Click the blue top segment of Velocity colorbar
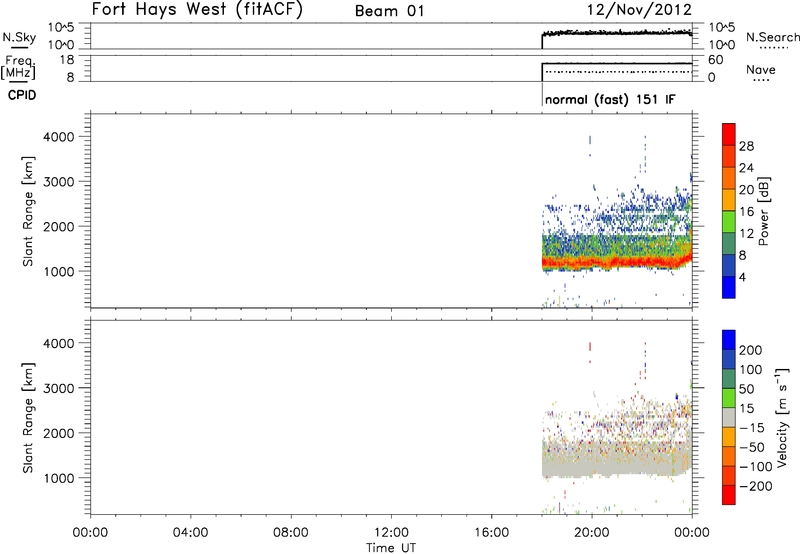The width and height of the screenshot is (800, 554). point(729,340)
